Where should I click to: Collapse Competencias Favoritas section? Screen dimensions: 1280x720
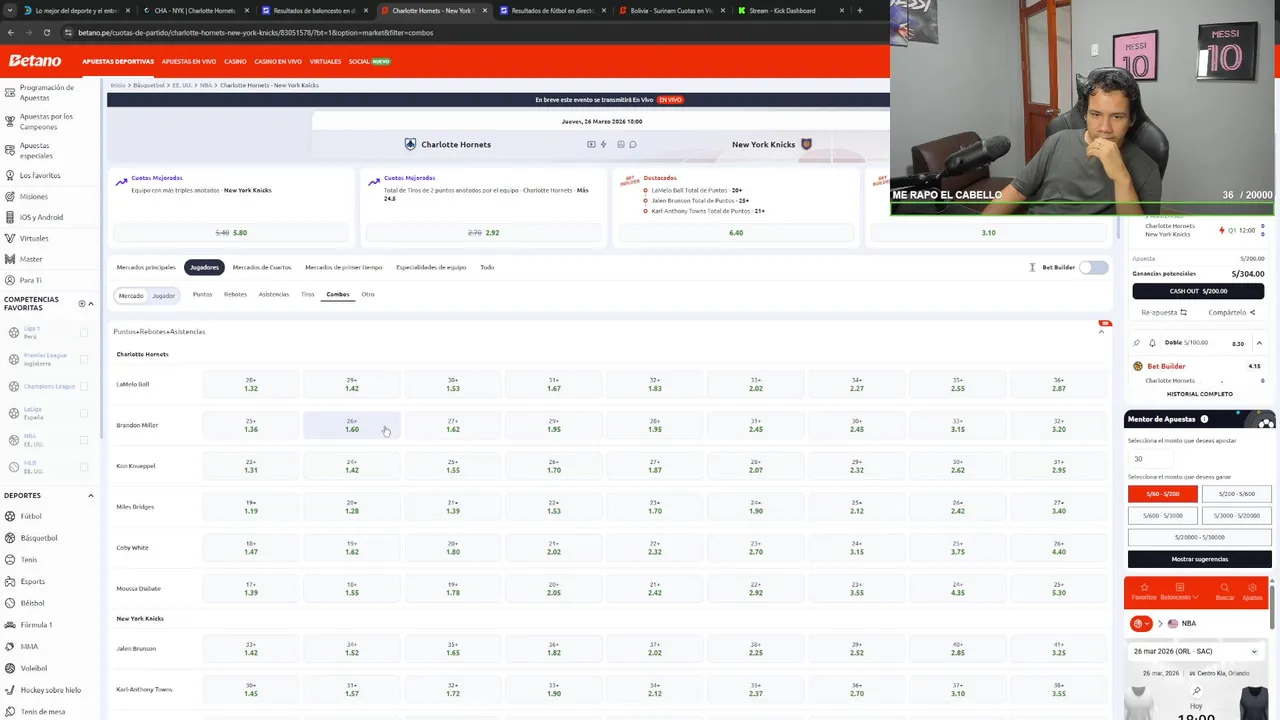coord(91,303)
